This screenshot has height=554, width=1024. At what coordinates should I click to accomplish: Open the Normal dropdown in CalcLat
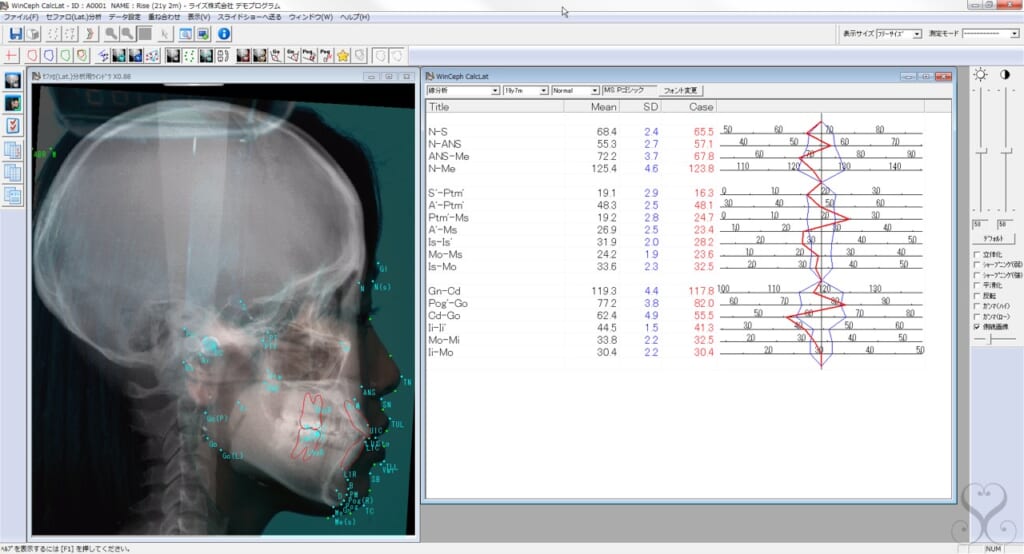click(575, 91)
